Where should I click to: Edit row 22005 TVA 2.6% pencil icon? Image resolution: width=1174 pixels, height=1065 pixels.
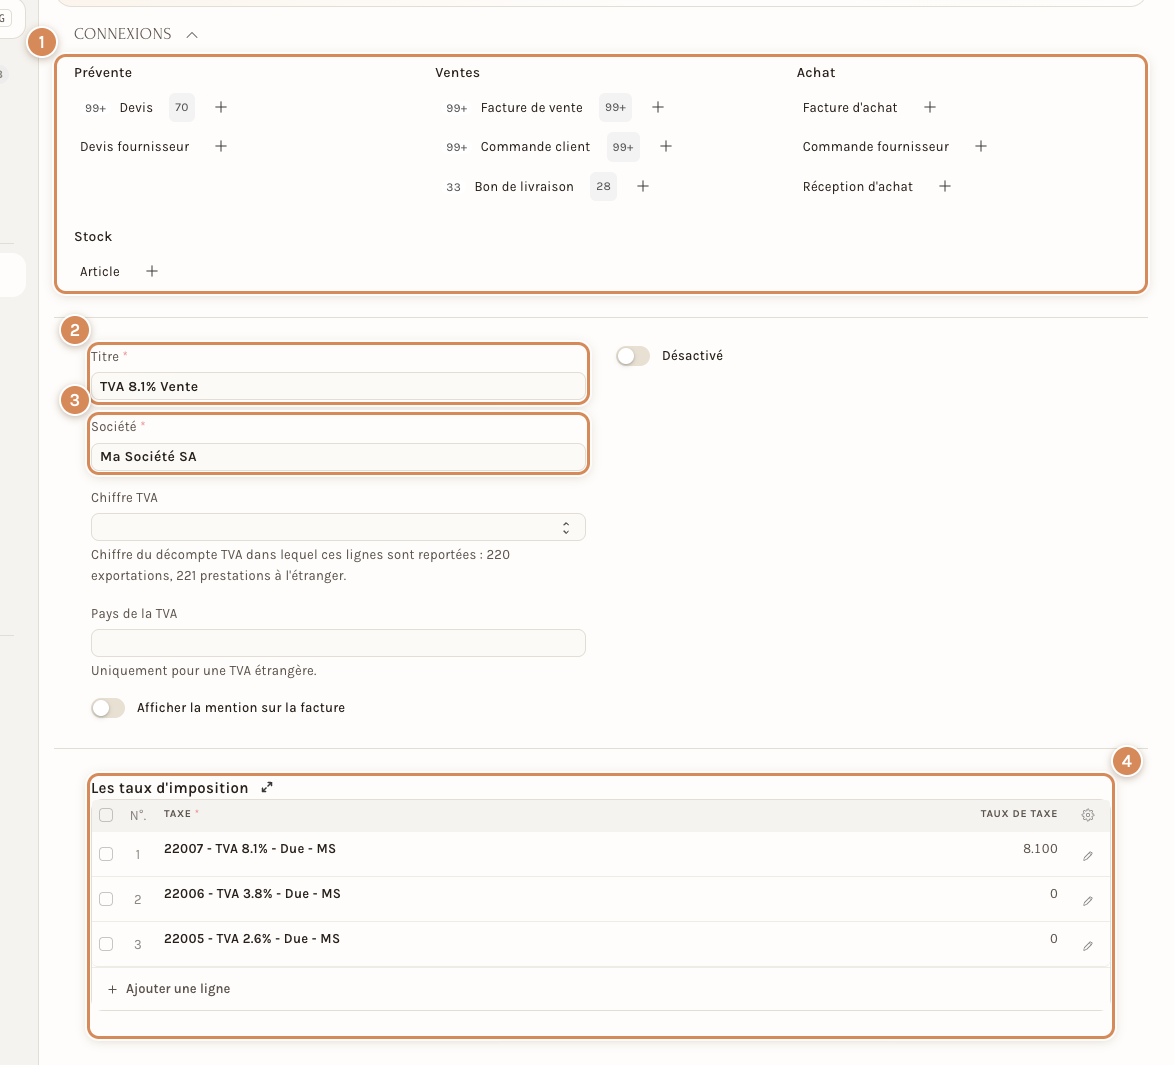click(x=1088, y=946)
